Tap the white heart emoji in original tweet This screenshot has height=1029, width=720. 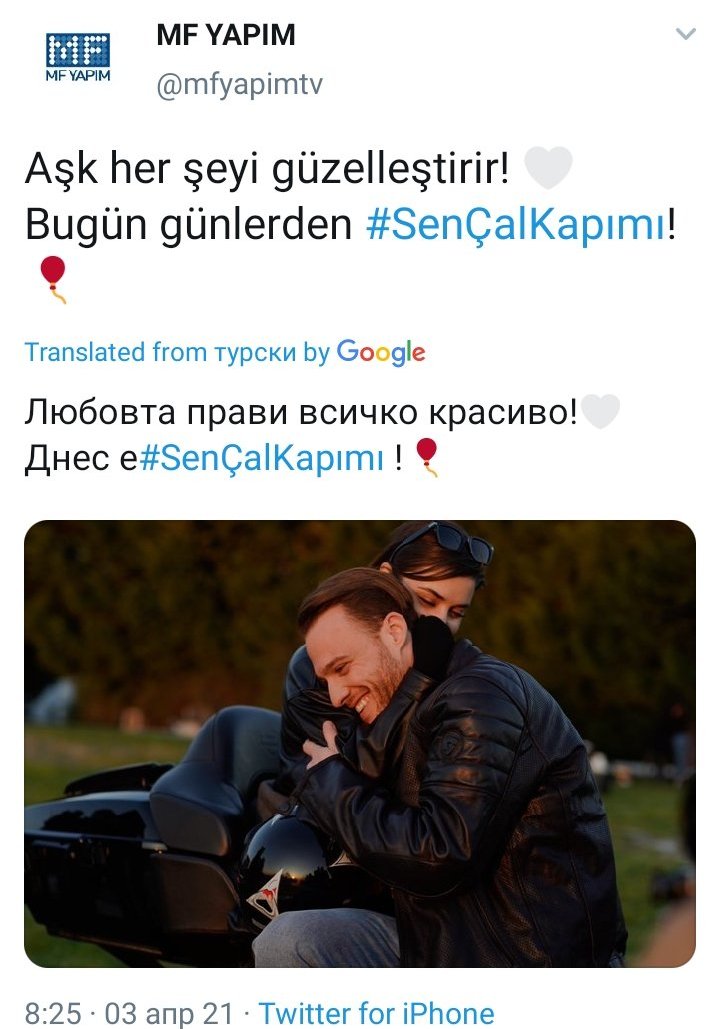tap(549, 167)
